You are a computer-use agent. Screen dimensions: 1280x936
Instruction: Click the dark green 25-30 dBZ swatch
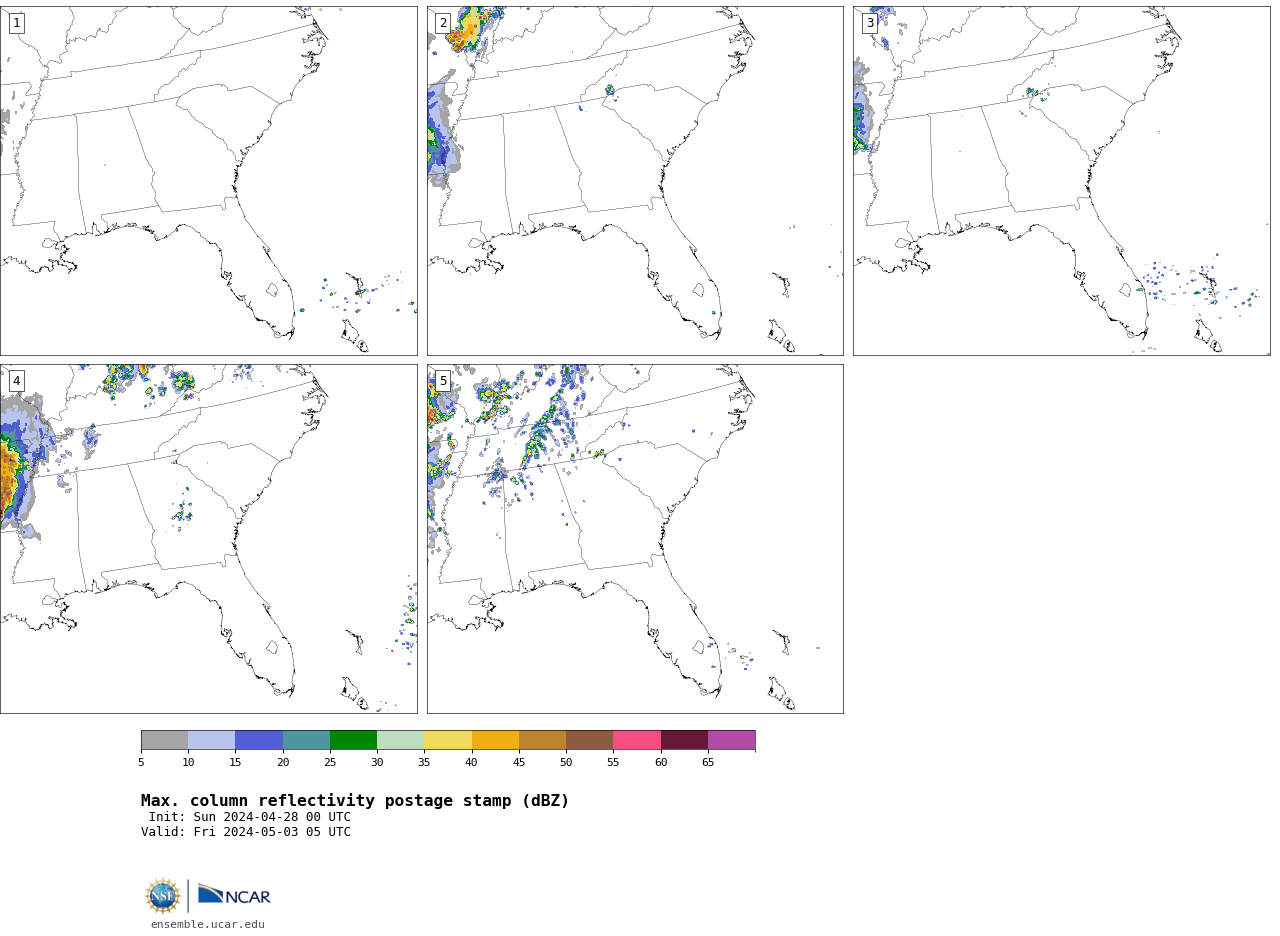point(353,740)
